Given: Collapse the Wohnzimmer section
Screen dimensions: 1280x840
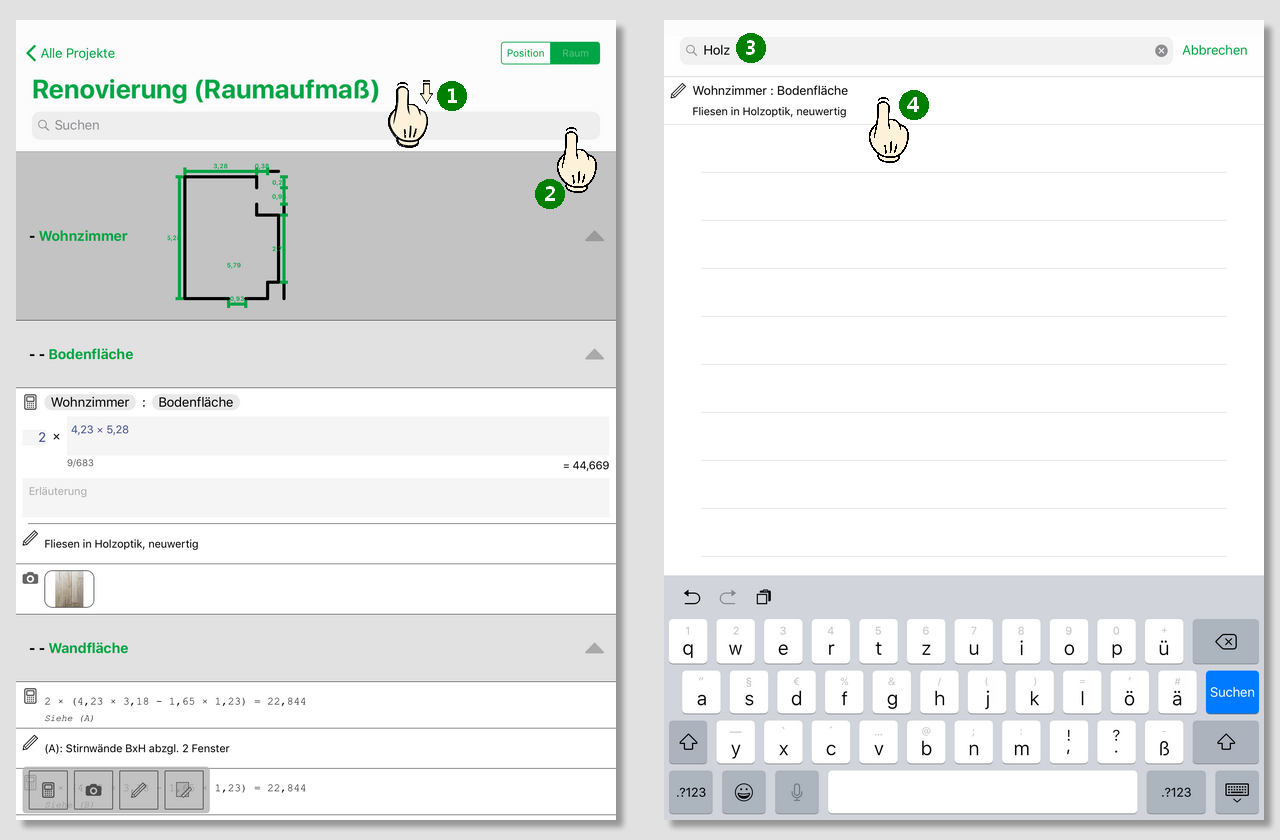Looking at the screenshot, I should point(594,236).
